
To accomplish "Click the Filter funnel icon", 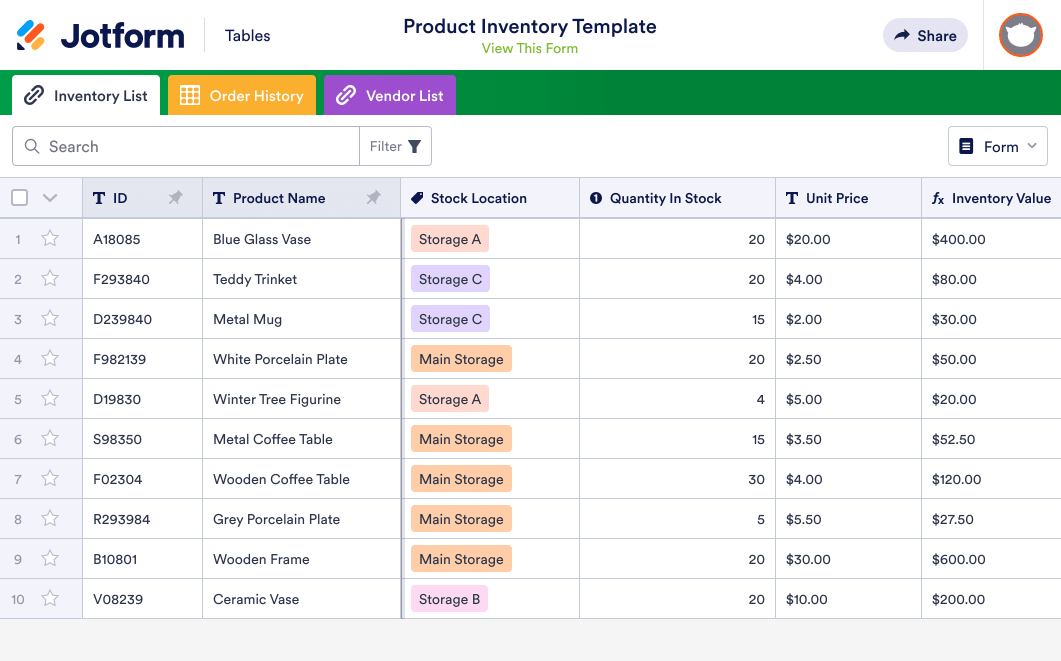I will coord(414,147).
